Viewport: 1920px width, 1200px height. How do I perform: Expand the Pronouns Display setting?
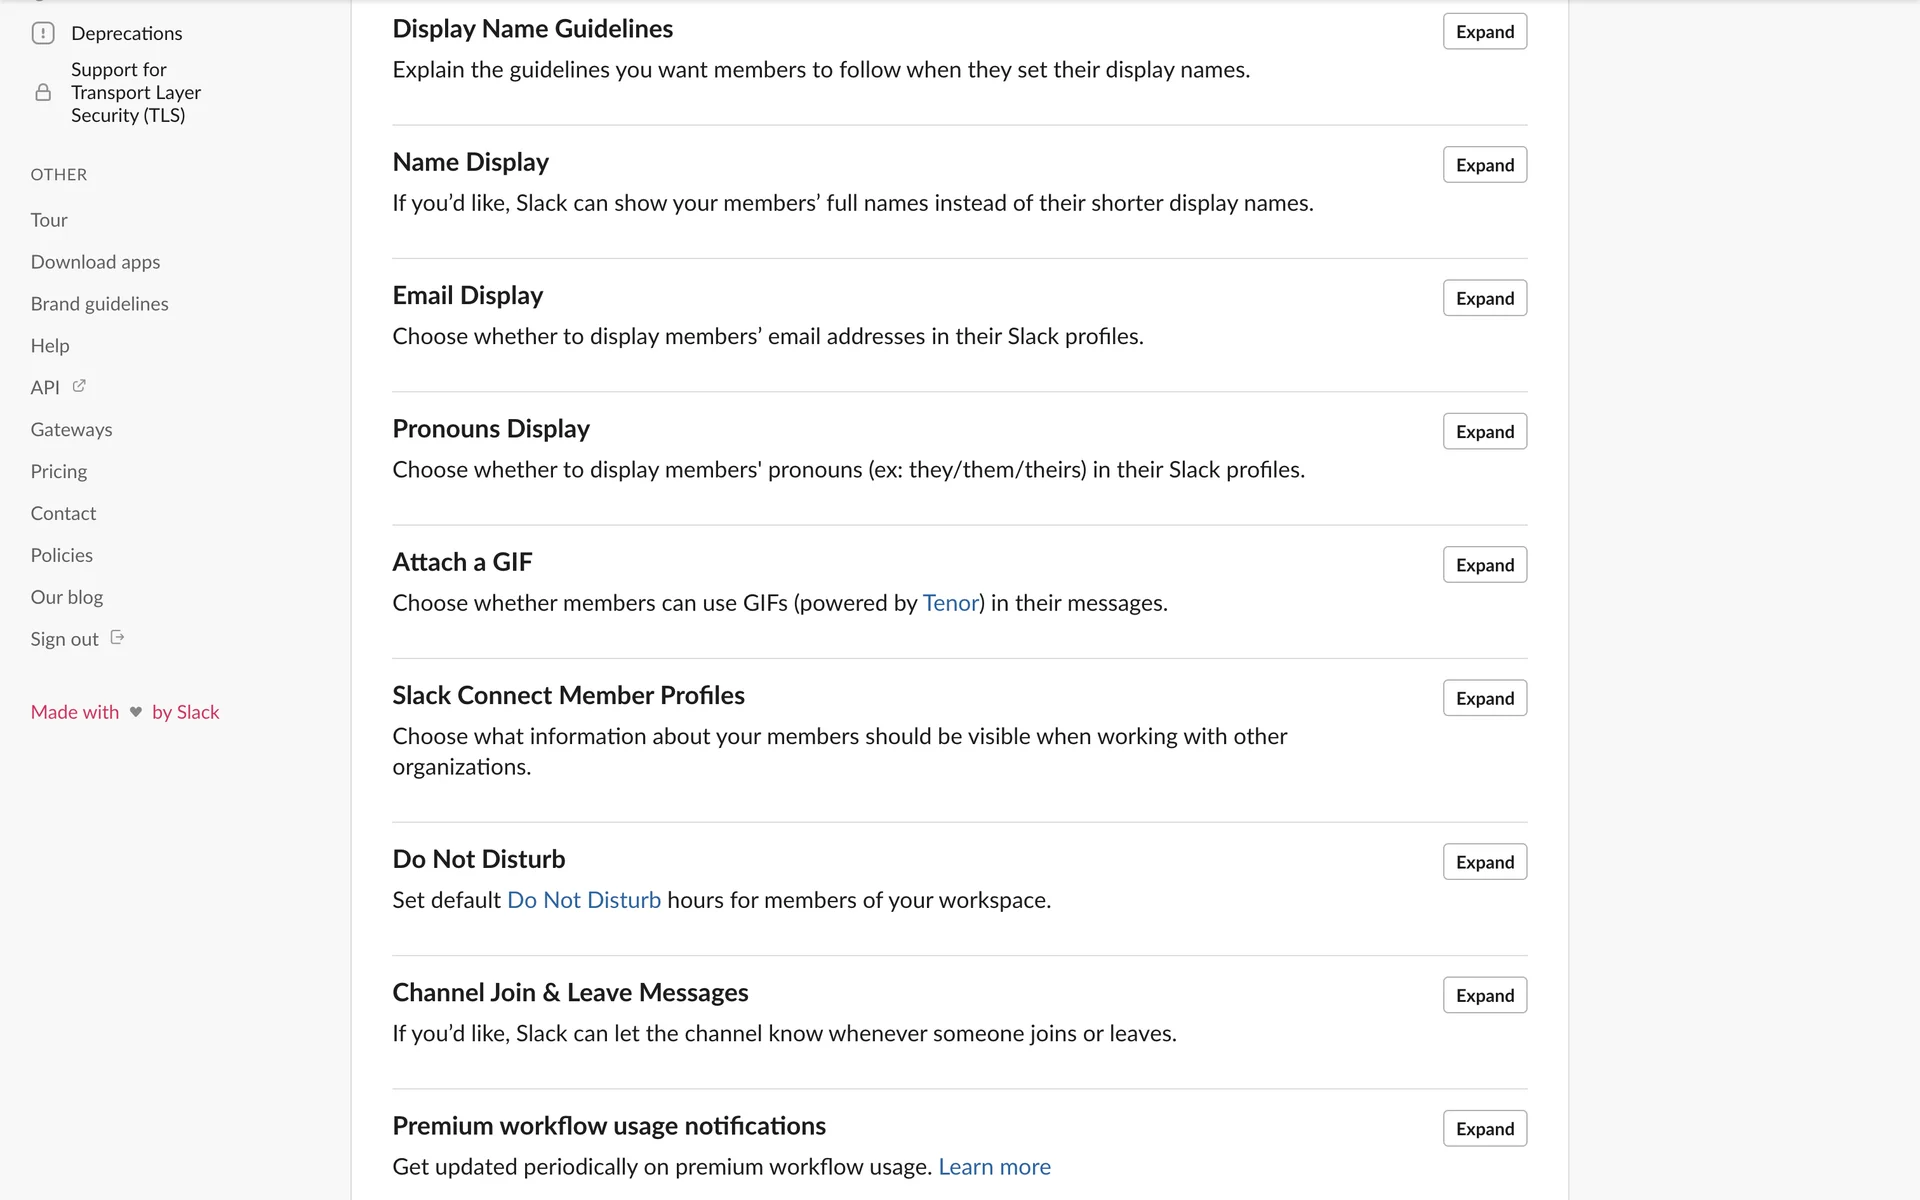coord(1484,432)
